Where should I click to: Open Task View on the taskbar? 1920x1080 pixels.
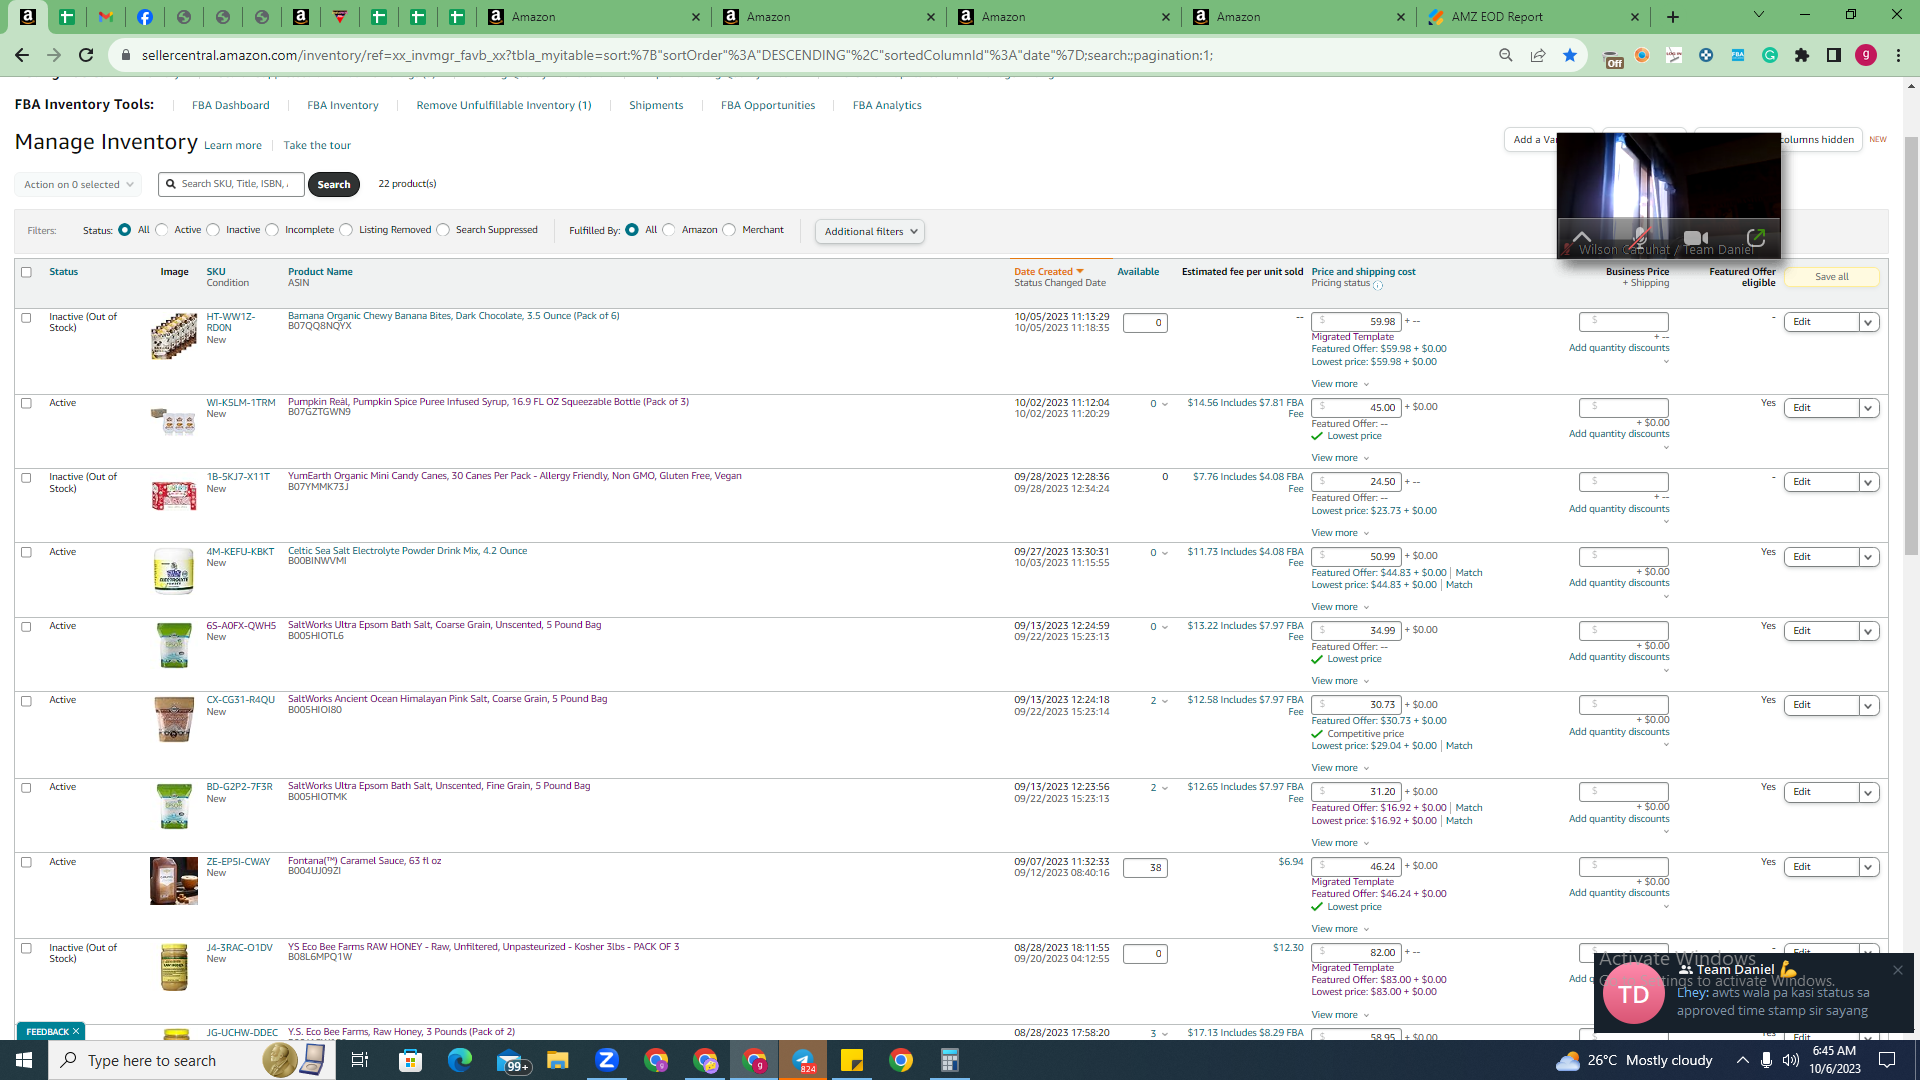pos(360,1060)
